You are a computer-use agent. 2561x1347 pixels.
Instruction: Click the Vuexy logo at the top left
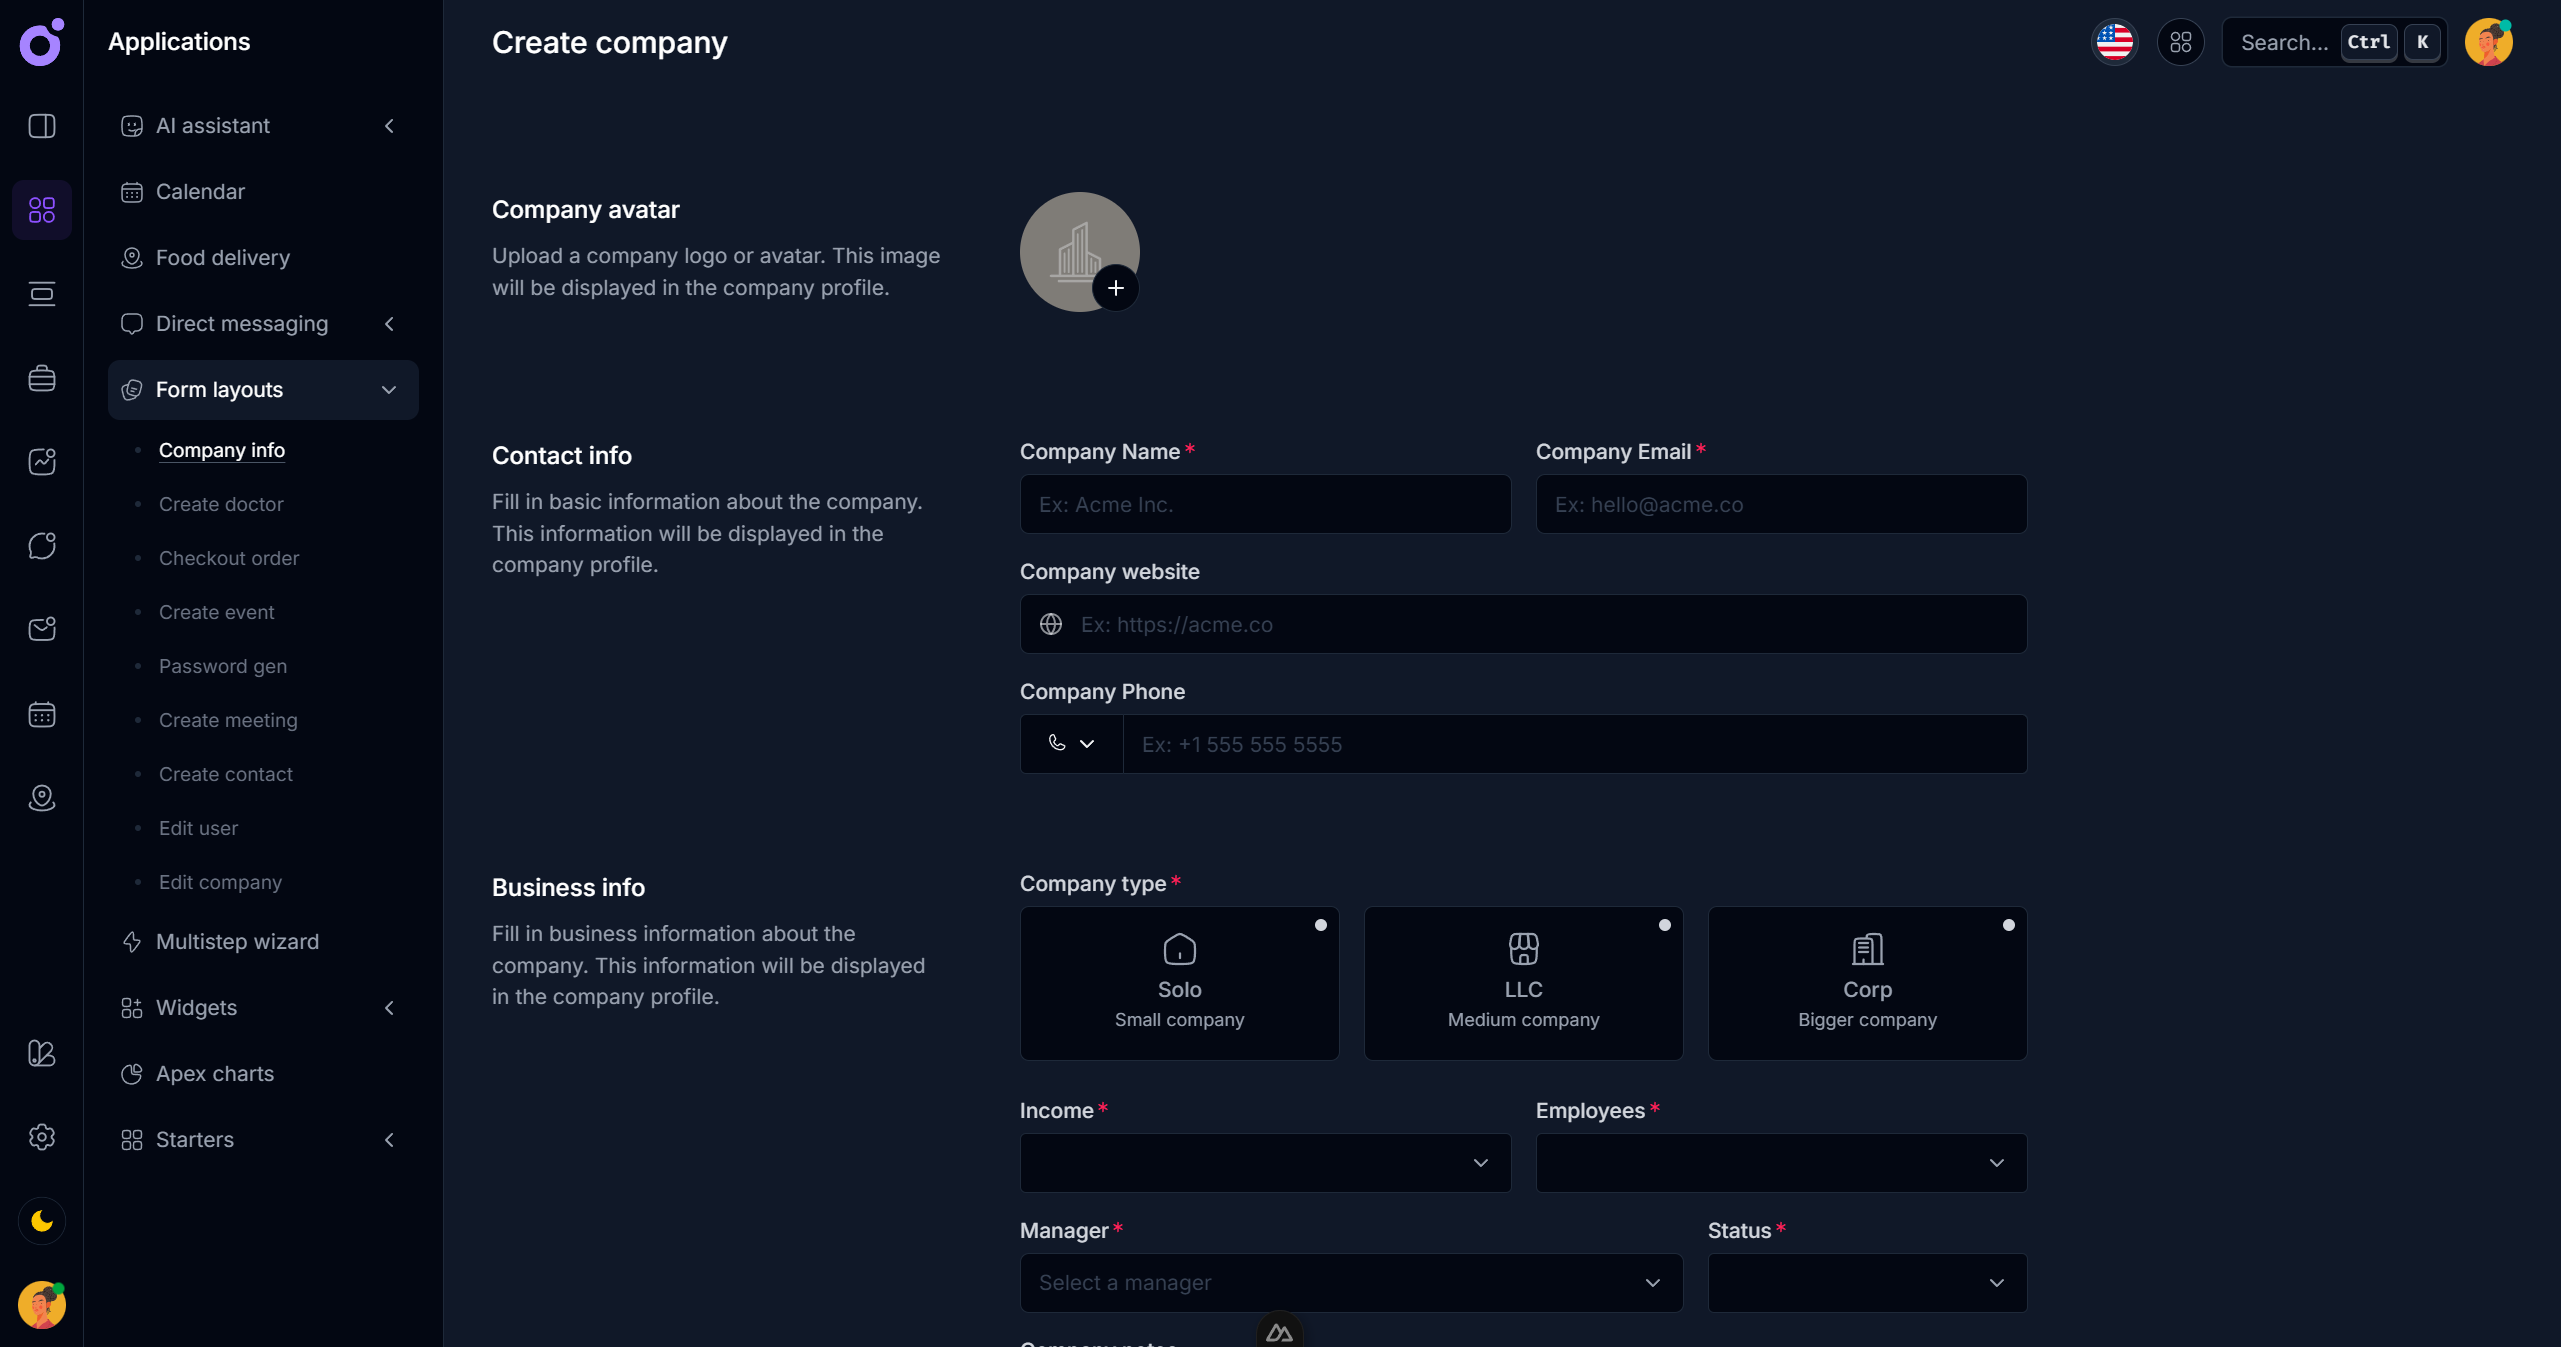click(x=40, y=42)
